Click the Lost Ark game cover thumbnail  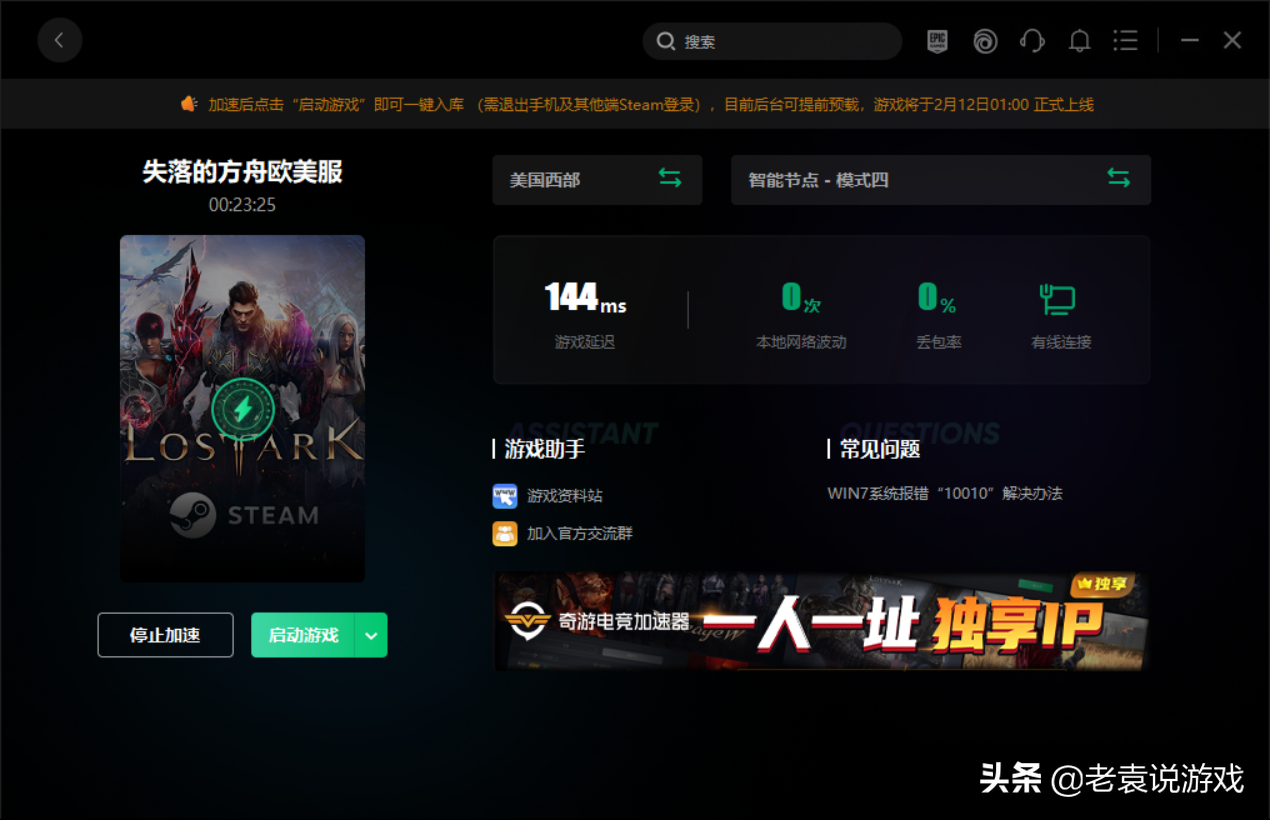[242, 408]
